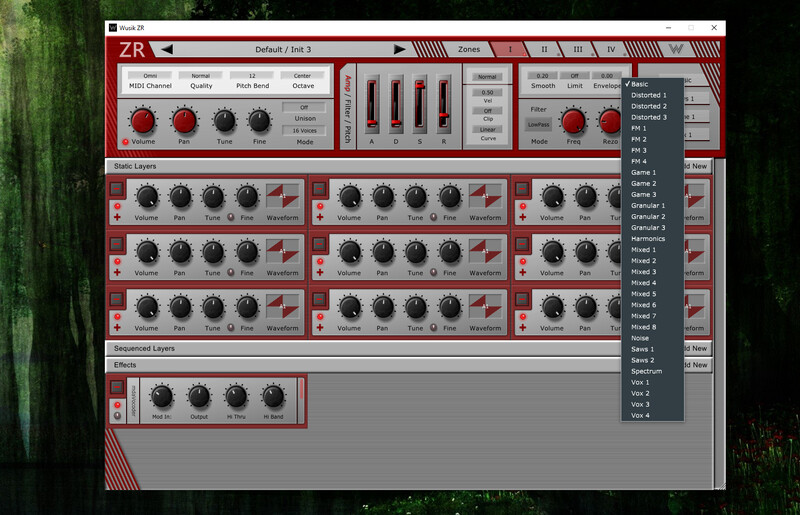This screenshot has width=800, height=515.
Task: Open the Octave Center selector
Action: (x=303, y=76)
